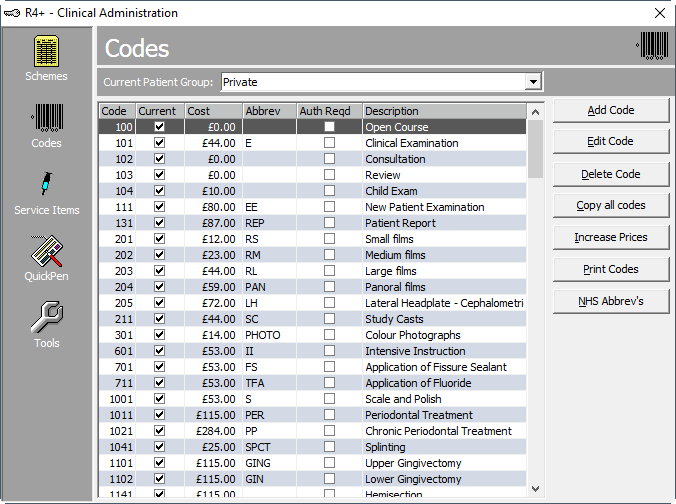This screenshot has height=504, width=676.
Task: Click the Auth Reqd column header
Action: click(330, 111)
